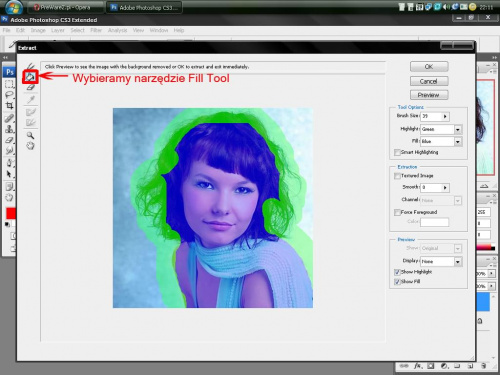Select the Hand tool in Extract dialog
Viewport: 500px width, 375px height.
tap(30, 146)
